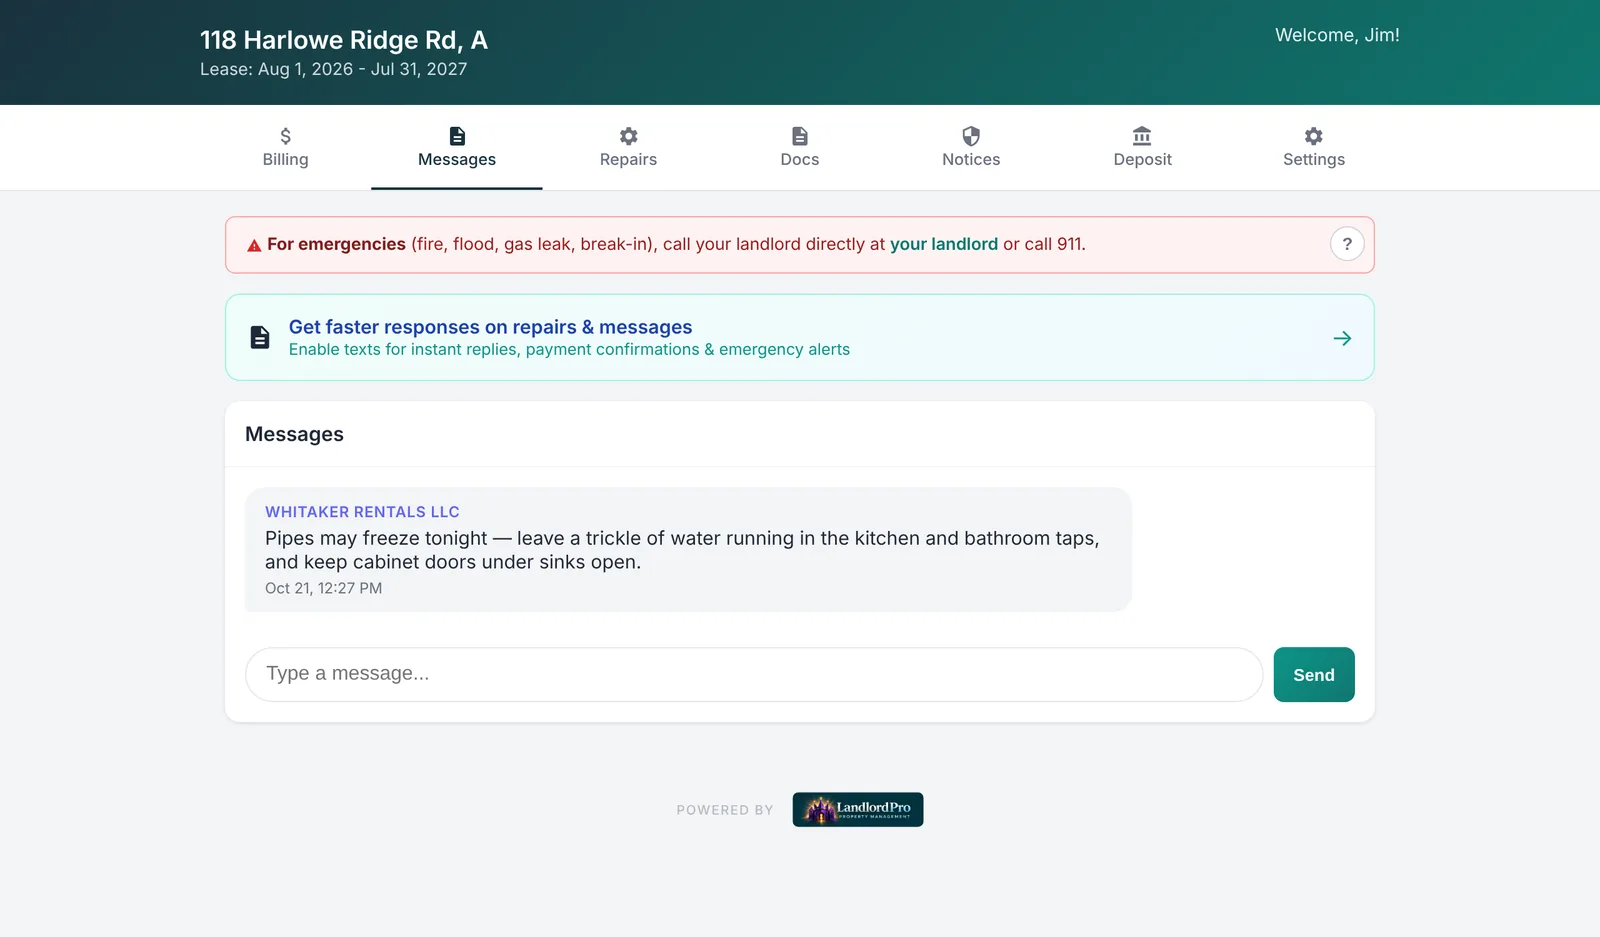Follow the 'your landlord' link
1600x937 pixels.
pos(944,244)
